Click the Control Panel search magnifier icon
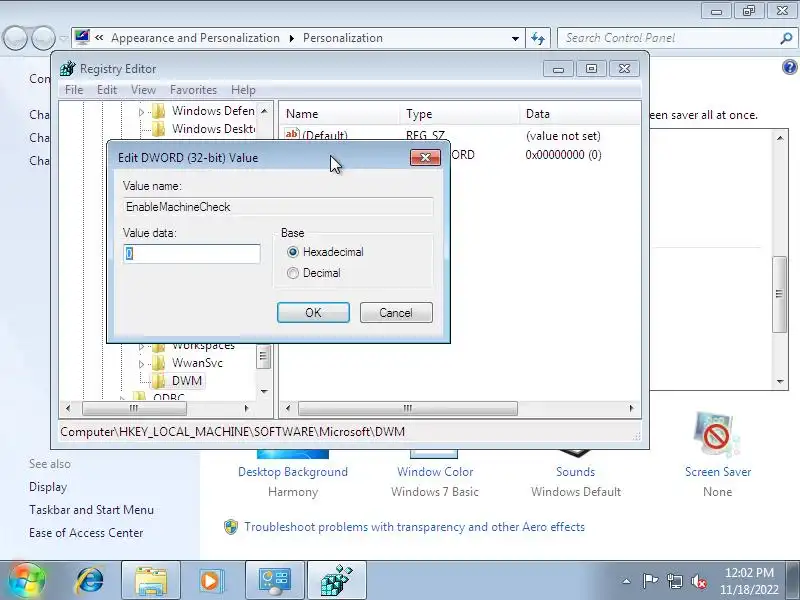The width and height of the screenshot is (800, 600). pos(786,38)
